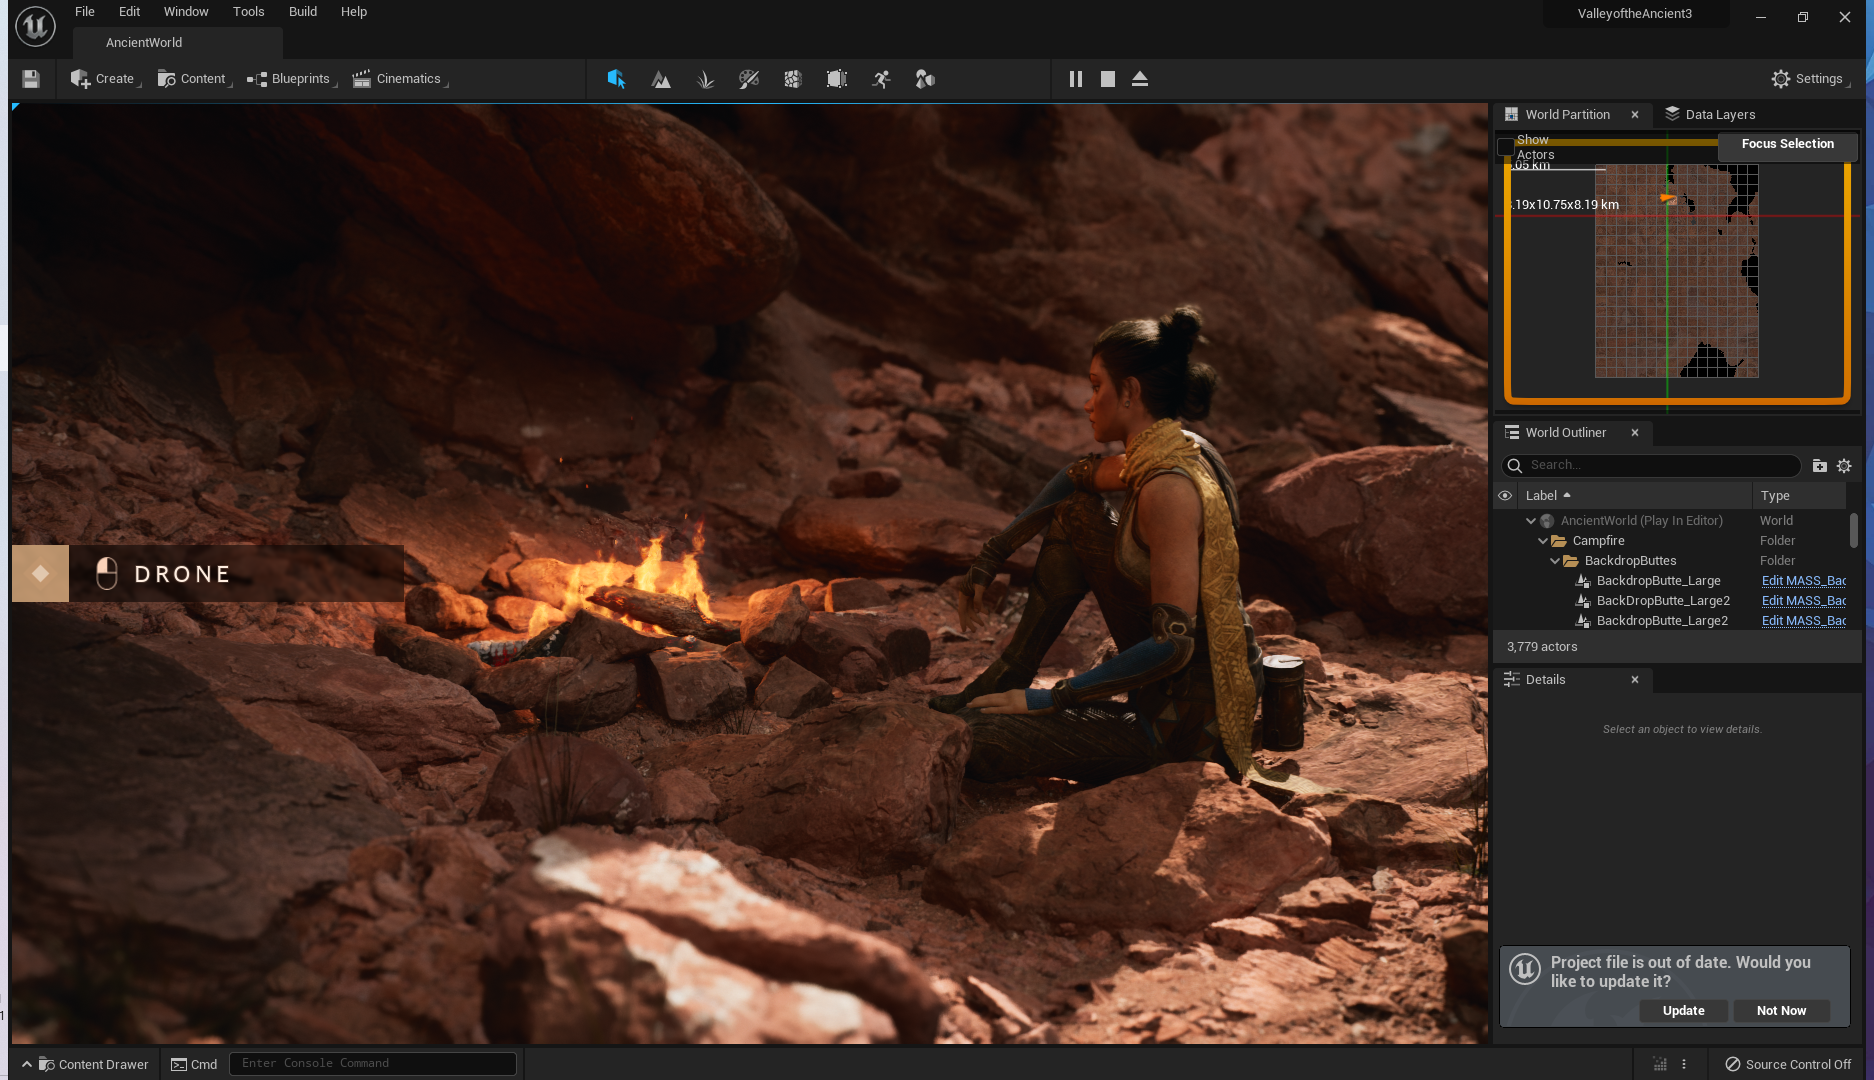Click the World Partition minimap
This screenshot has width=1874, height=1080.
click(x=1677, y=271)
